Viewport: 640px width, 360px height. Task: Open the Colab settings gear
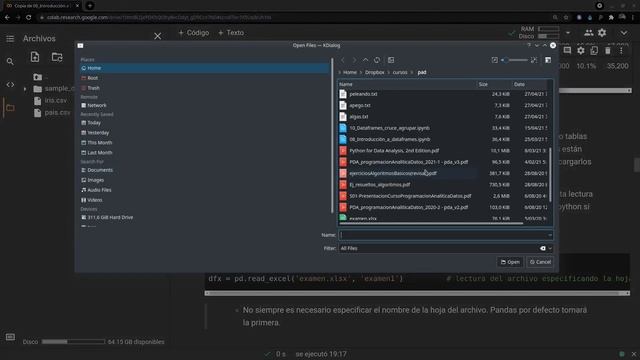click(x=602, y=33)
